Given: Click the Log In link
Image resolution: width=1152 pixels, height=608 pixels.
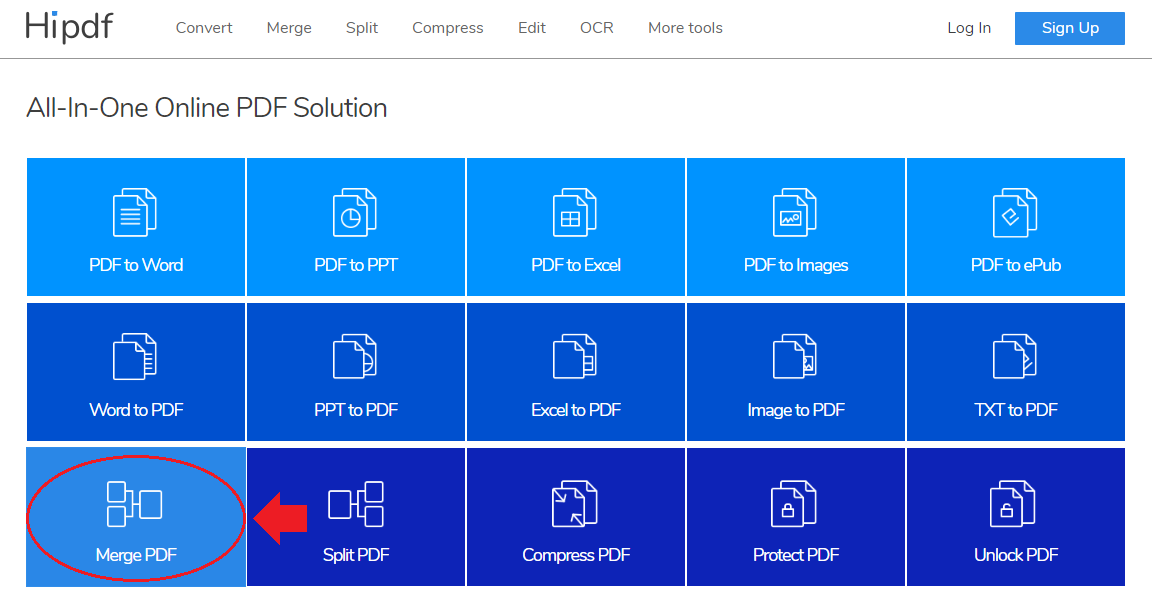Looking at the screenshot, I should (969, 28).
